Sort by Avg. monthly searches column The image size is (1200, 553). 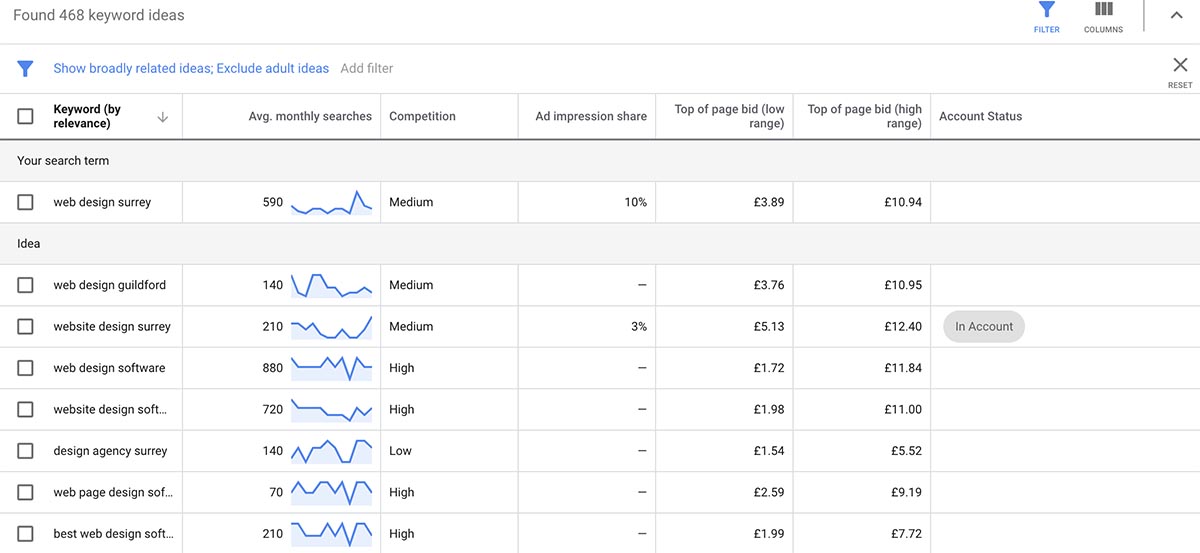(x=310, y=116)
